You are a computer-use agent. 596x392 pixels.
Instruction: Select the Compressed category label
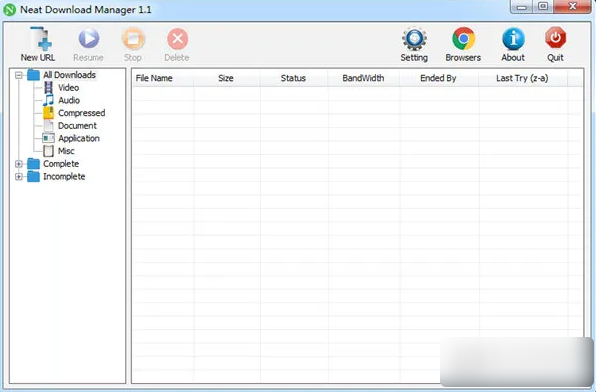[x=81, y=113]
